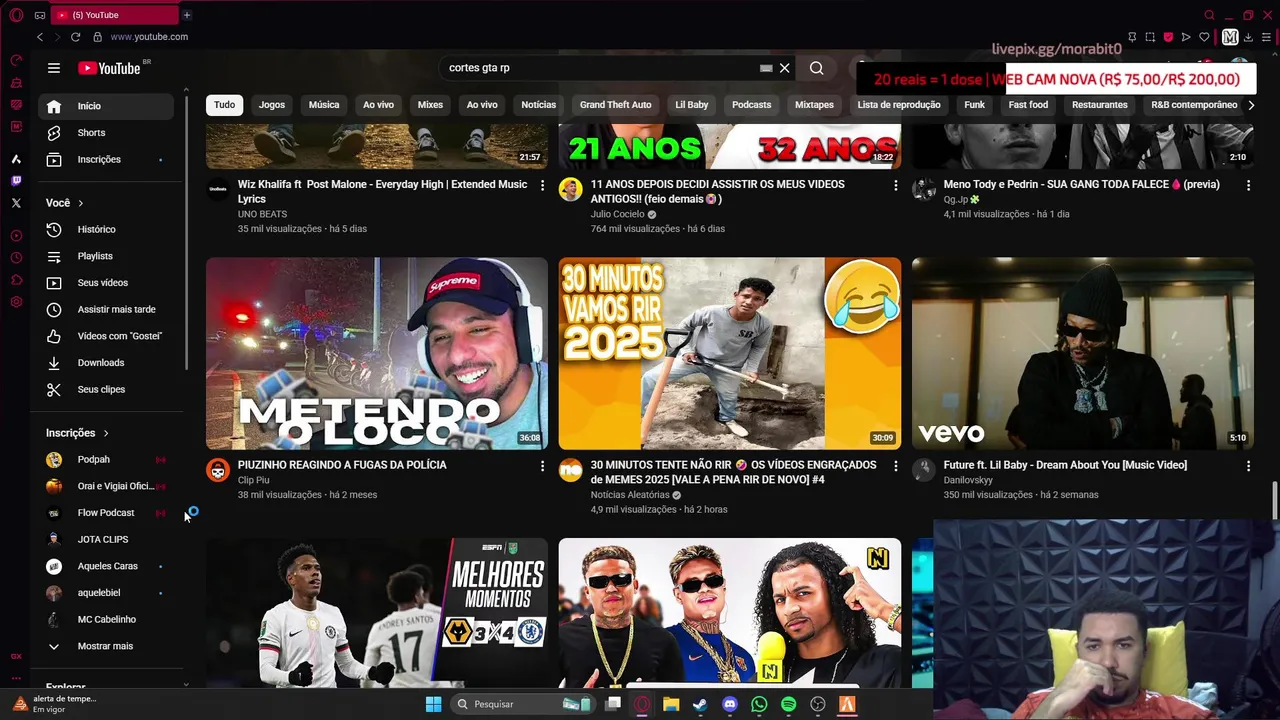Open WhatsApp from the taskbar
This screenshot has width=1280, height=720.
[759, 704]
